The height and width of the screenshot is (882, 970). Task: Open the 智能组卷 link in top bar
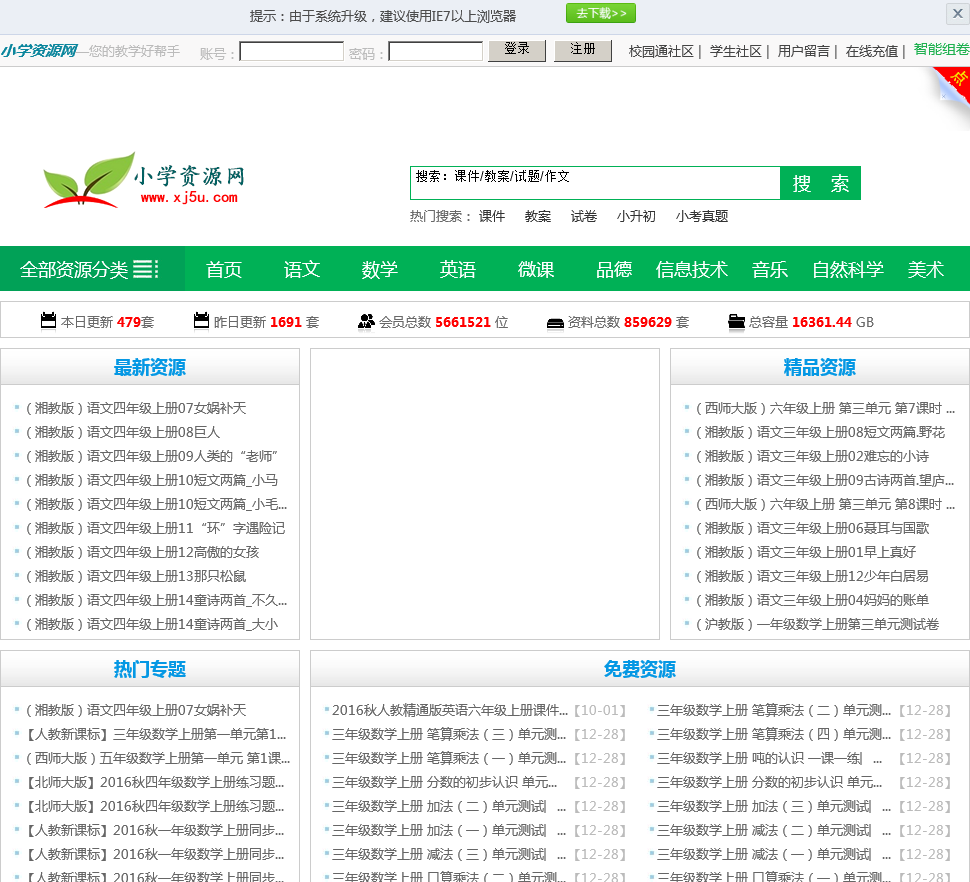[940, 50]
